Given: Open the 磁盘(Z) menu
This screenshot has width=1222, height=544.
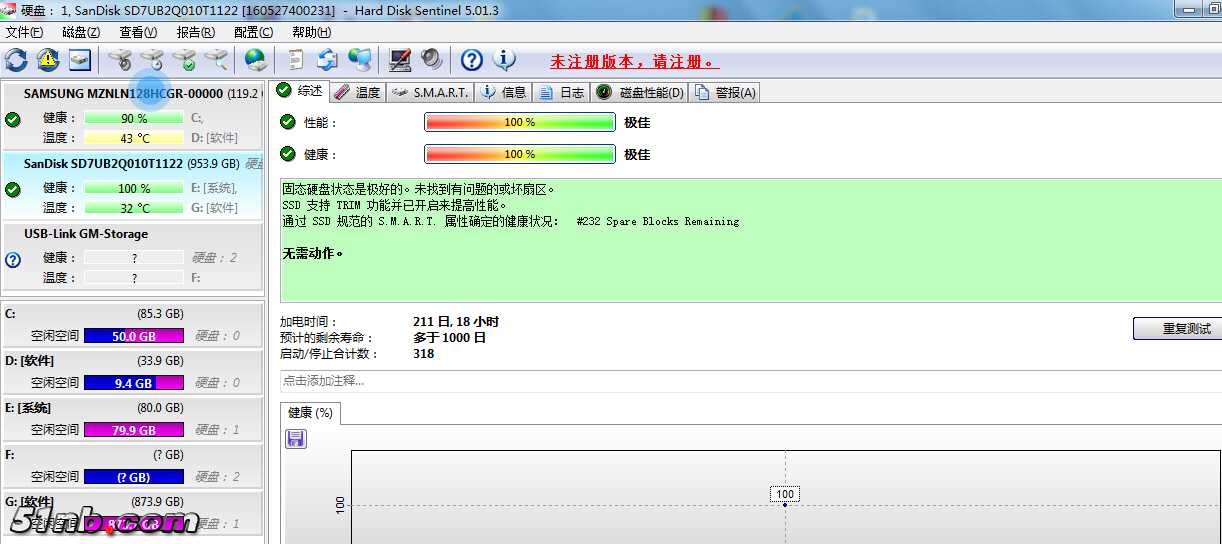Looking at the screenshot, I should point(81,32).
